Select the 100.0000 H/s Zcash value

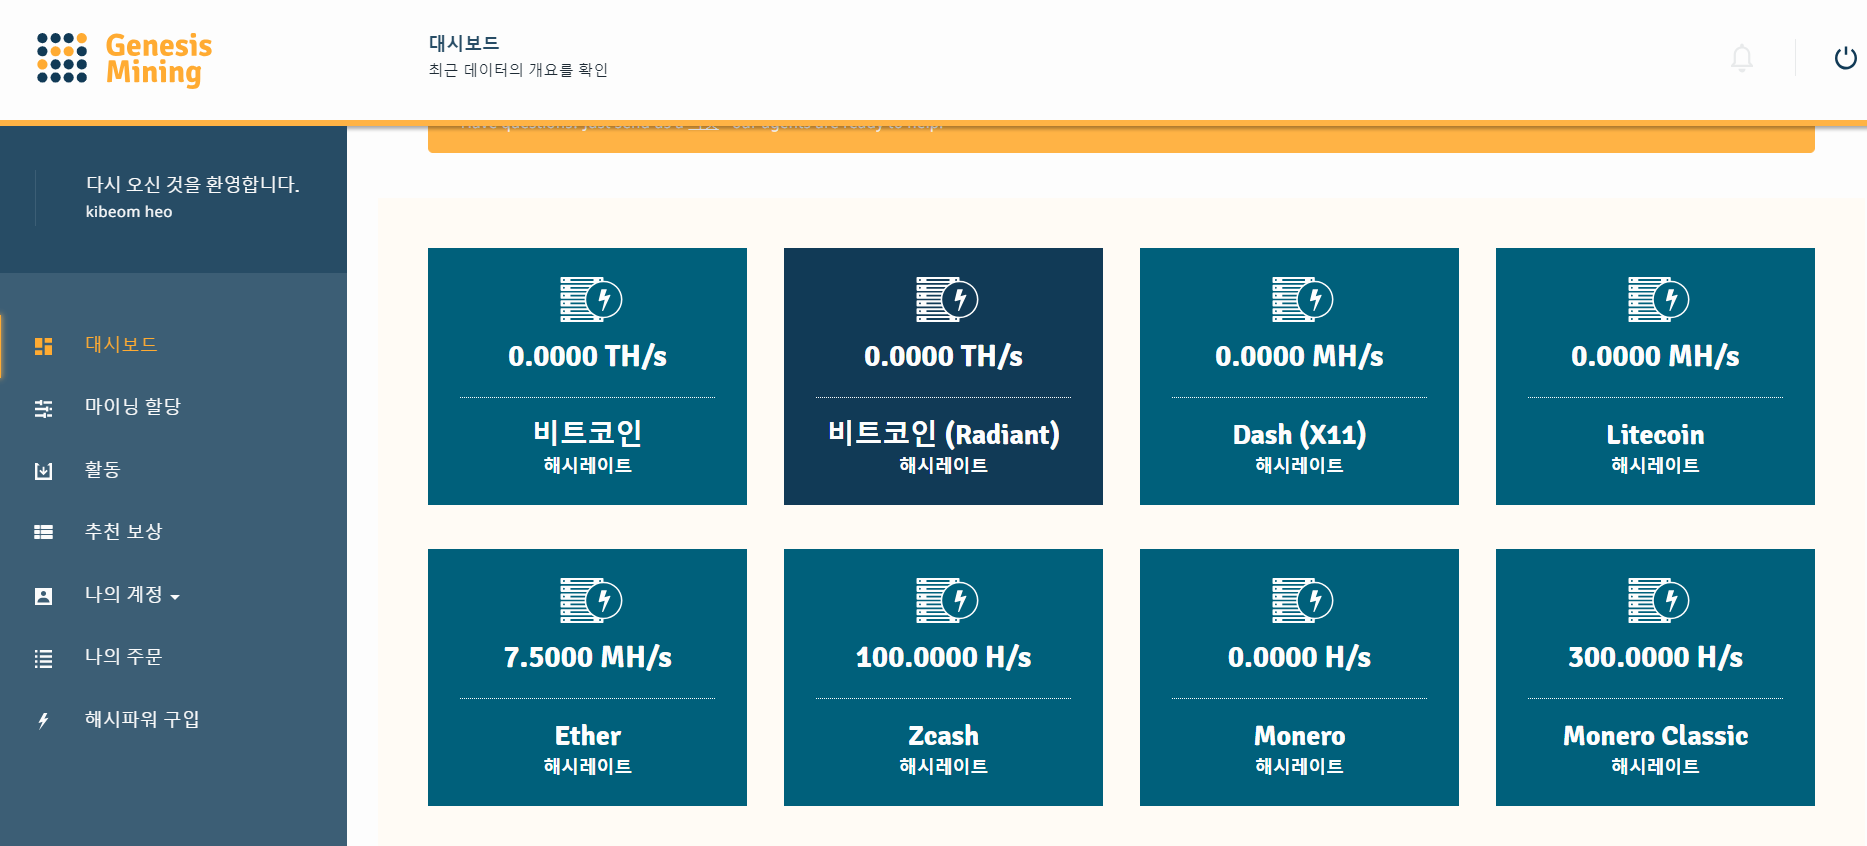point(943,657)
